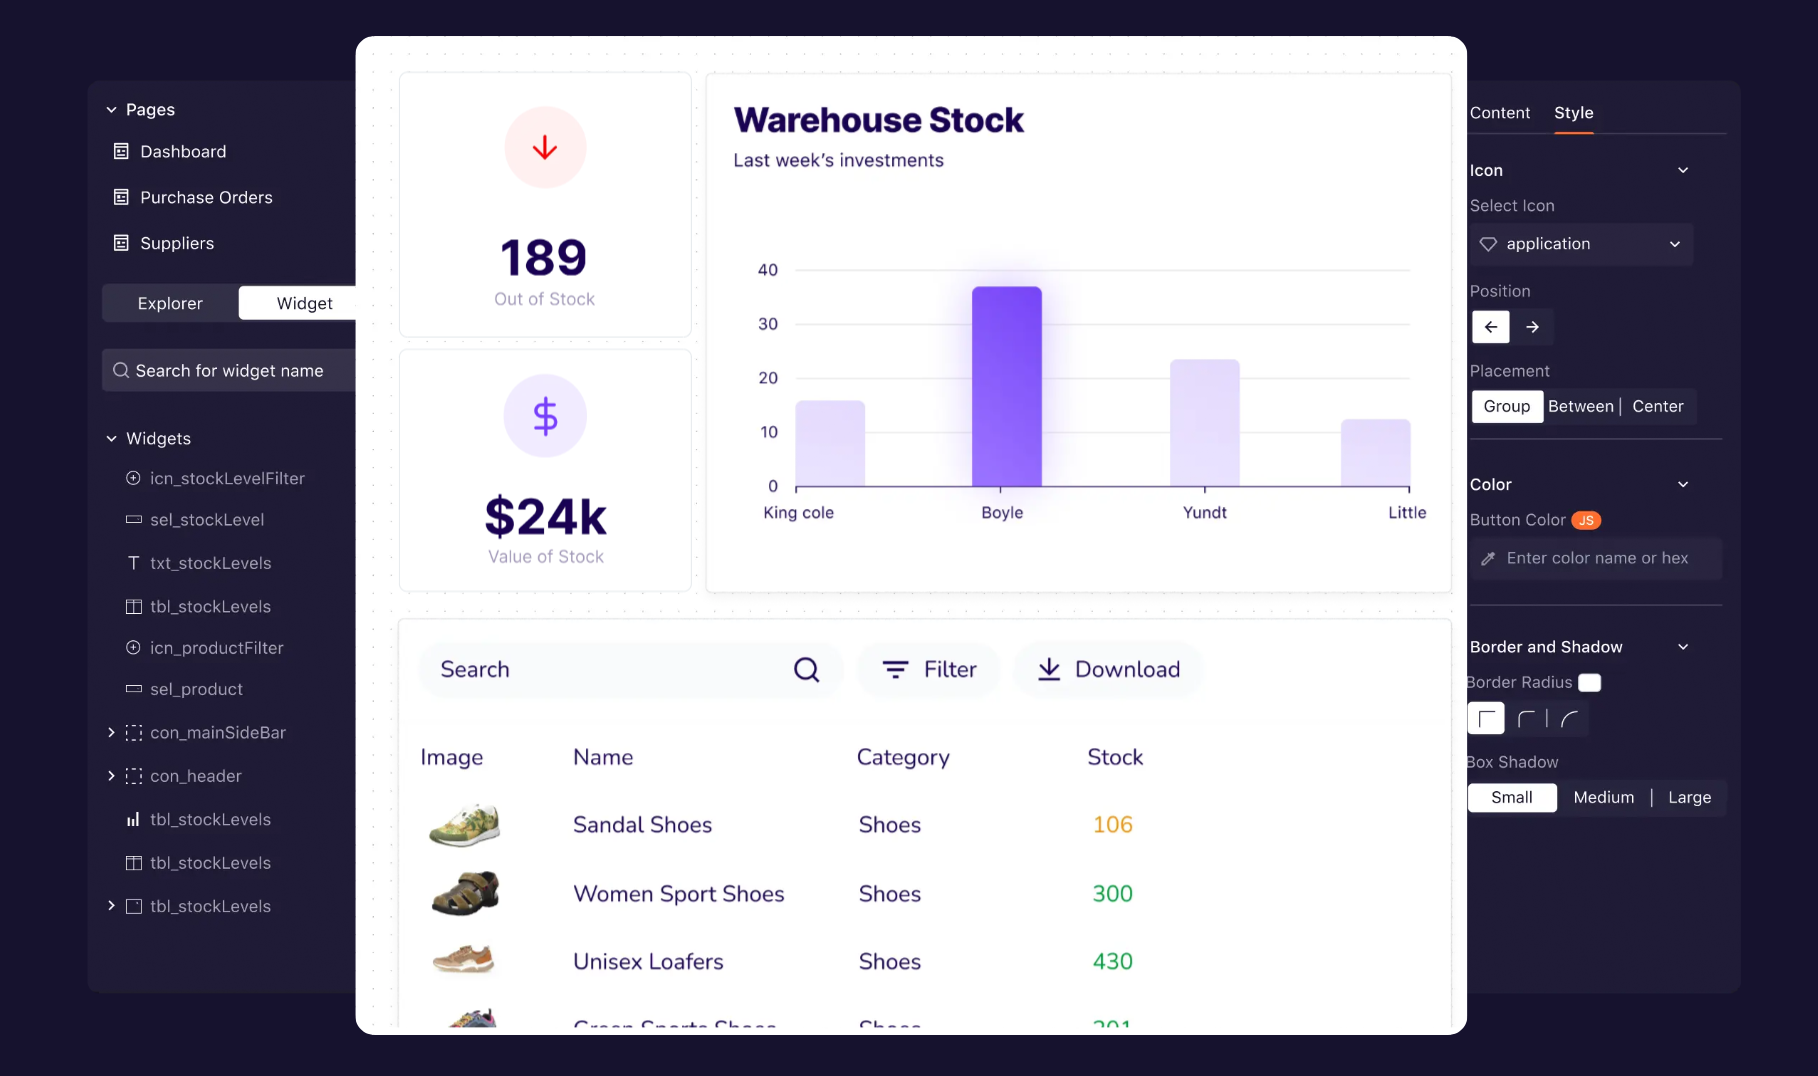The height and width of the screenshot is (1076, 1818).
Task: Click the Download button
Action: click(1108, 670)
